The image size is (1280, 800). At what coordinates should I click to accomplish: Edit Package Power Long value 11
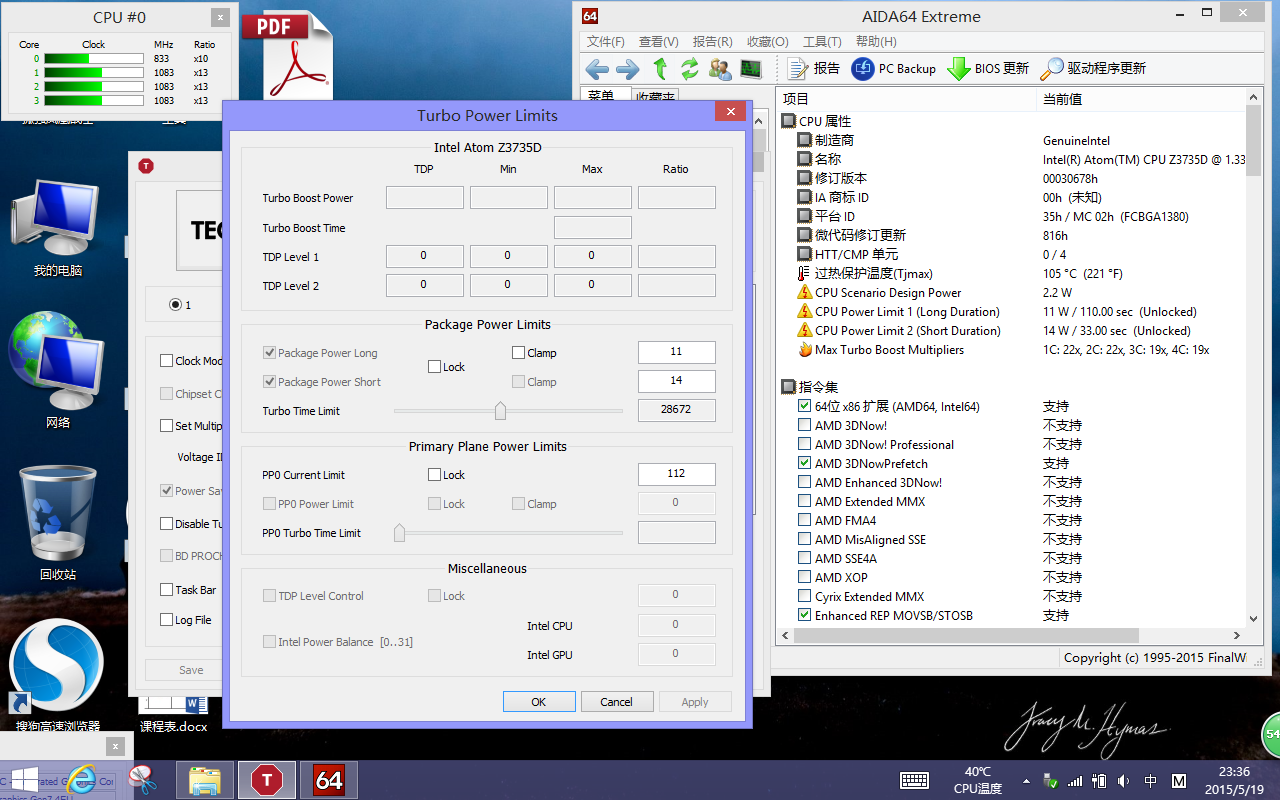(x=677, y=352)
